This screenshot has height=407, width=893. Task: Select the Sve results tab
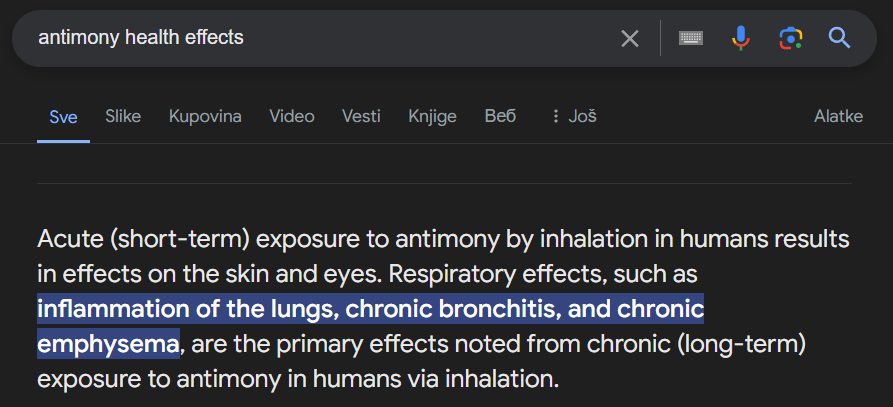[63, 117]
